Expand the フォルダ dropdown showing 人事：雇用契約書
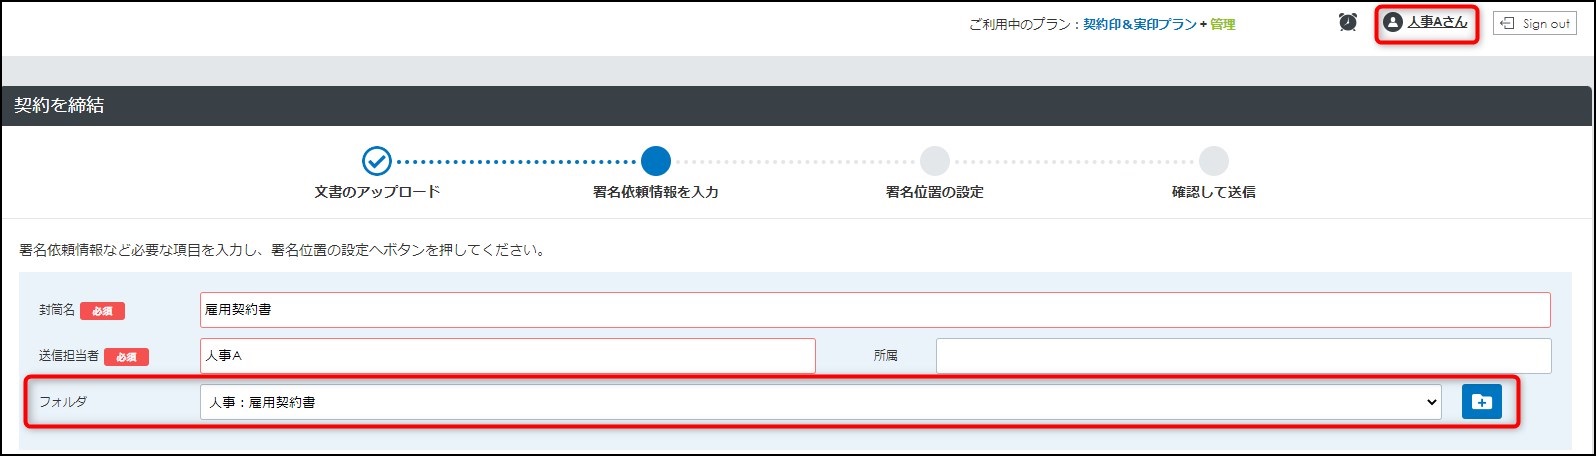The image size is (1596, 456). 820,402
